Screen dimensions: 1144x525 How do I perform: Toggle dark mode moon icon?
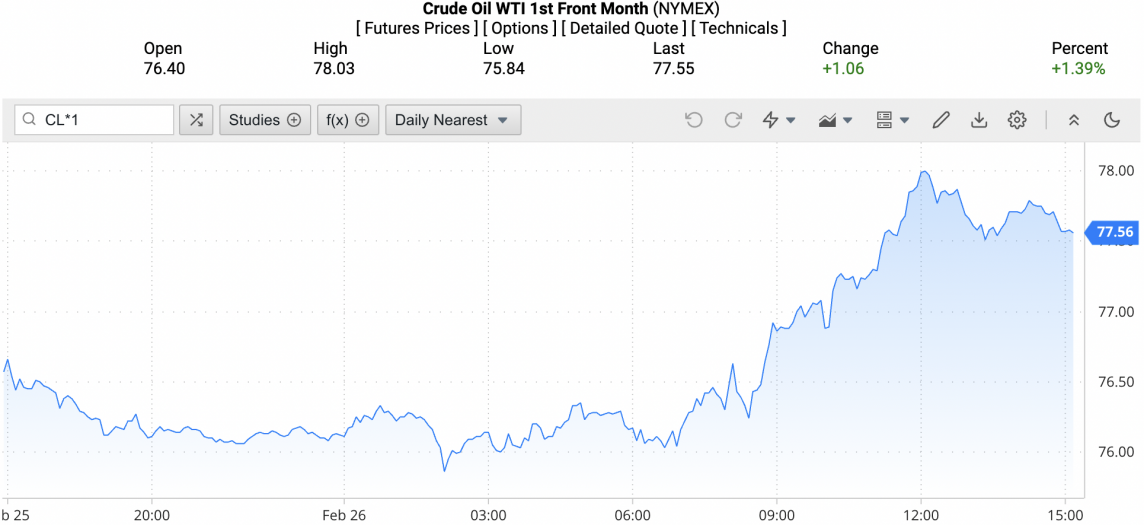pyautogui.click(x=1112, y=120)
